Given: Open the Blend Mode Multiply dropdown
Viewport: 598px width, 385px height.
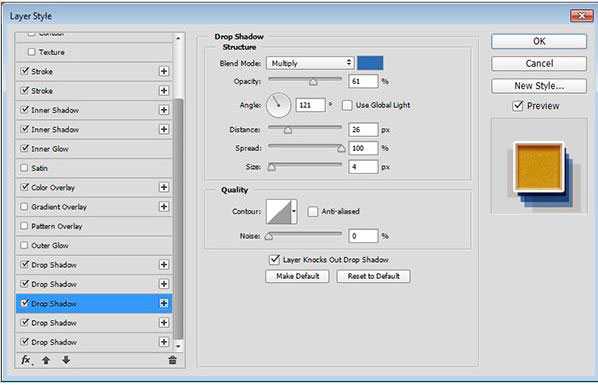Looking at the screenshot, I should 310,63.
